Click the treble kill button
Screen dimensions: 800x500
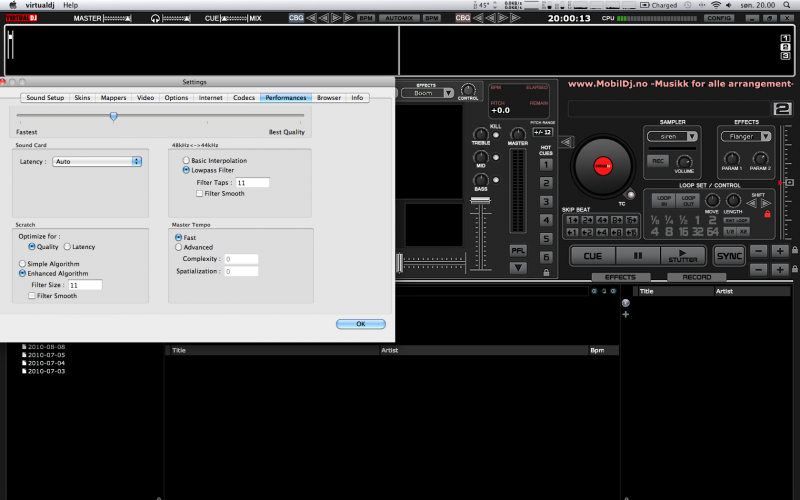(495, 135)
